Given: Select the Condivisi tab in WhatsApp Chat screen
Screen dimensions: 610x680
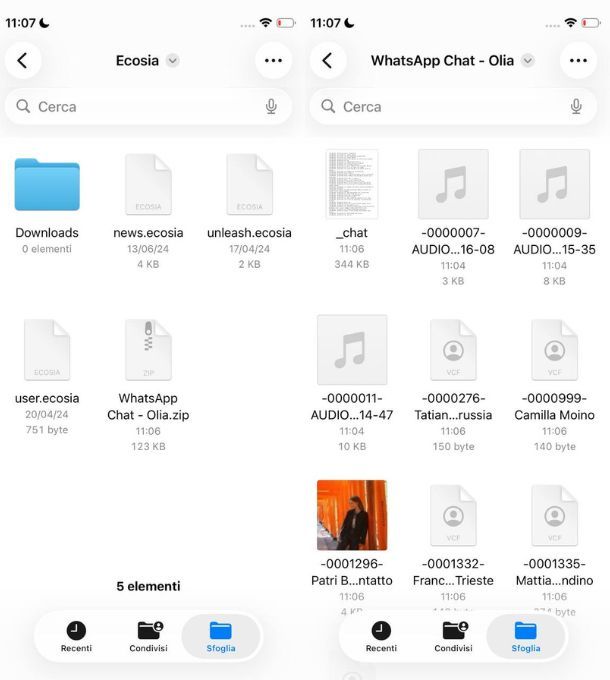Looking at the screenshot, I should (453, 636).
